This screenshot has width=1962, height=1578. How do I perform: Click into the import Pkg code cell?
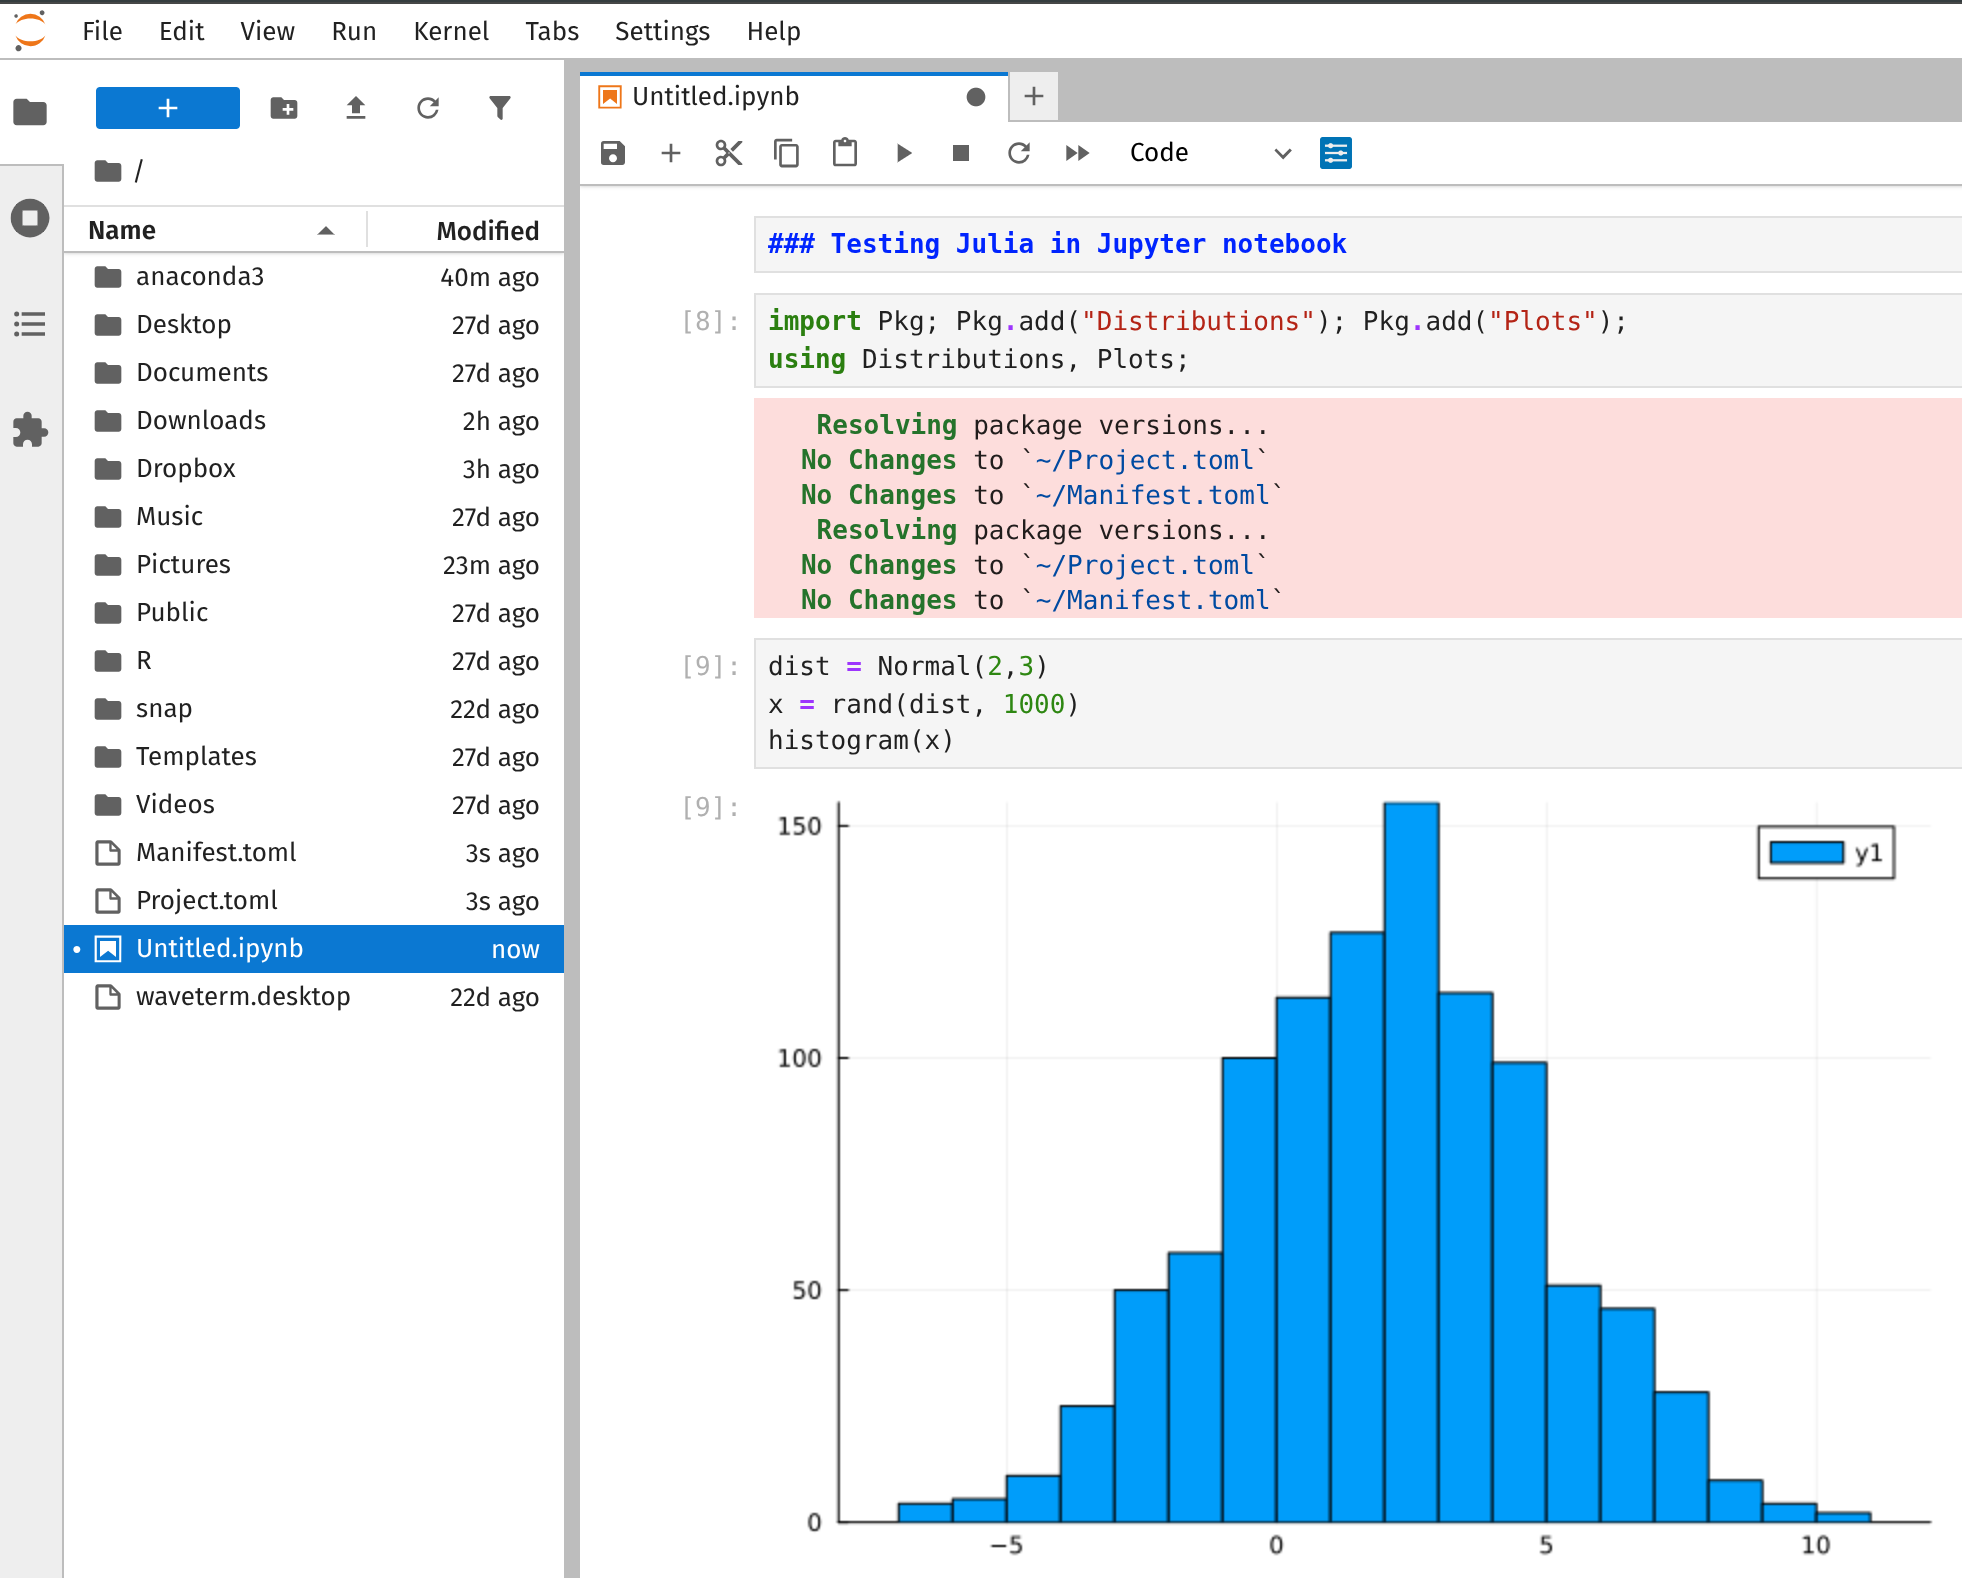pyautogui.click(x=1357, y=340)
